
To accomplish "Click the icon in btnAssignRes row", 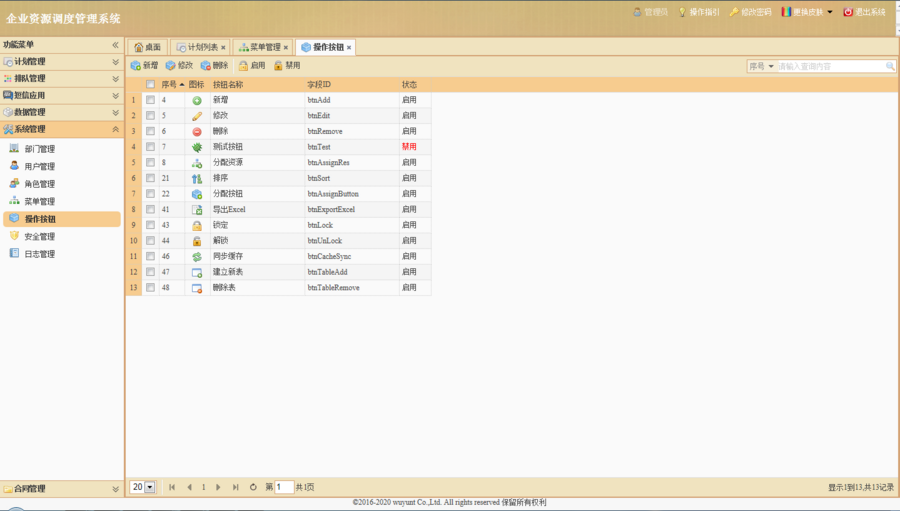I will point(197,163).
